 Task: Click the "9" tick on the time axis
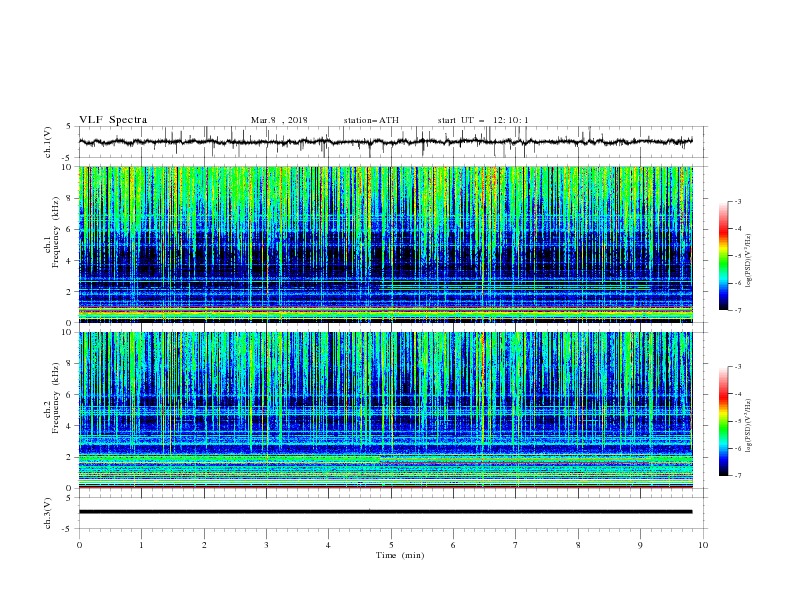[640, 545]
